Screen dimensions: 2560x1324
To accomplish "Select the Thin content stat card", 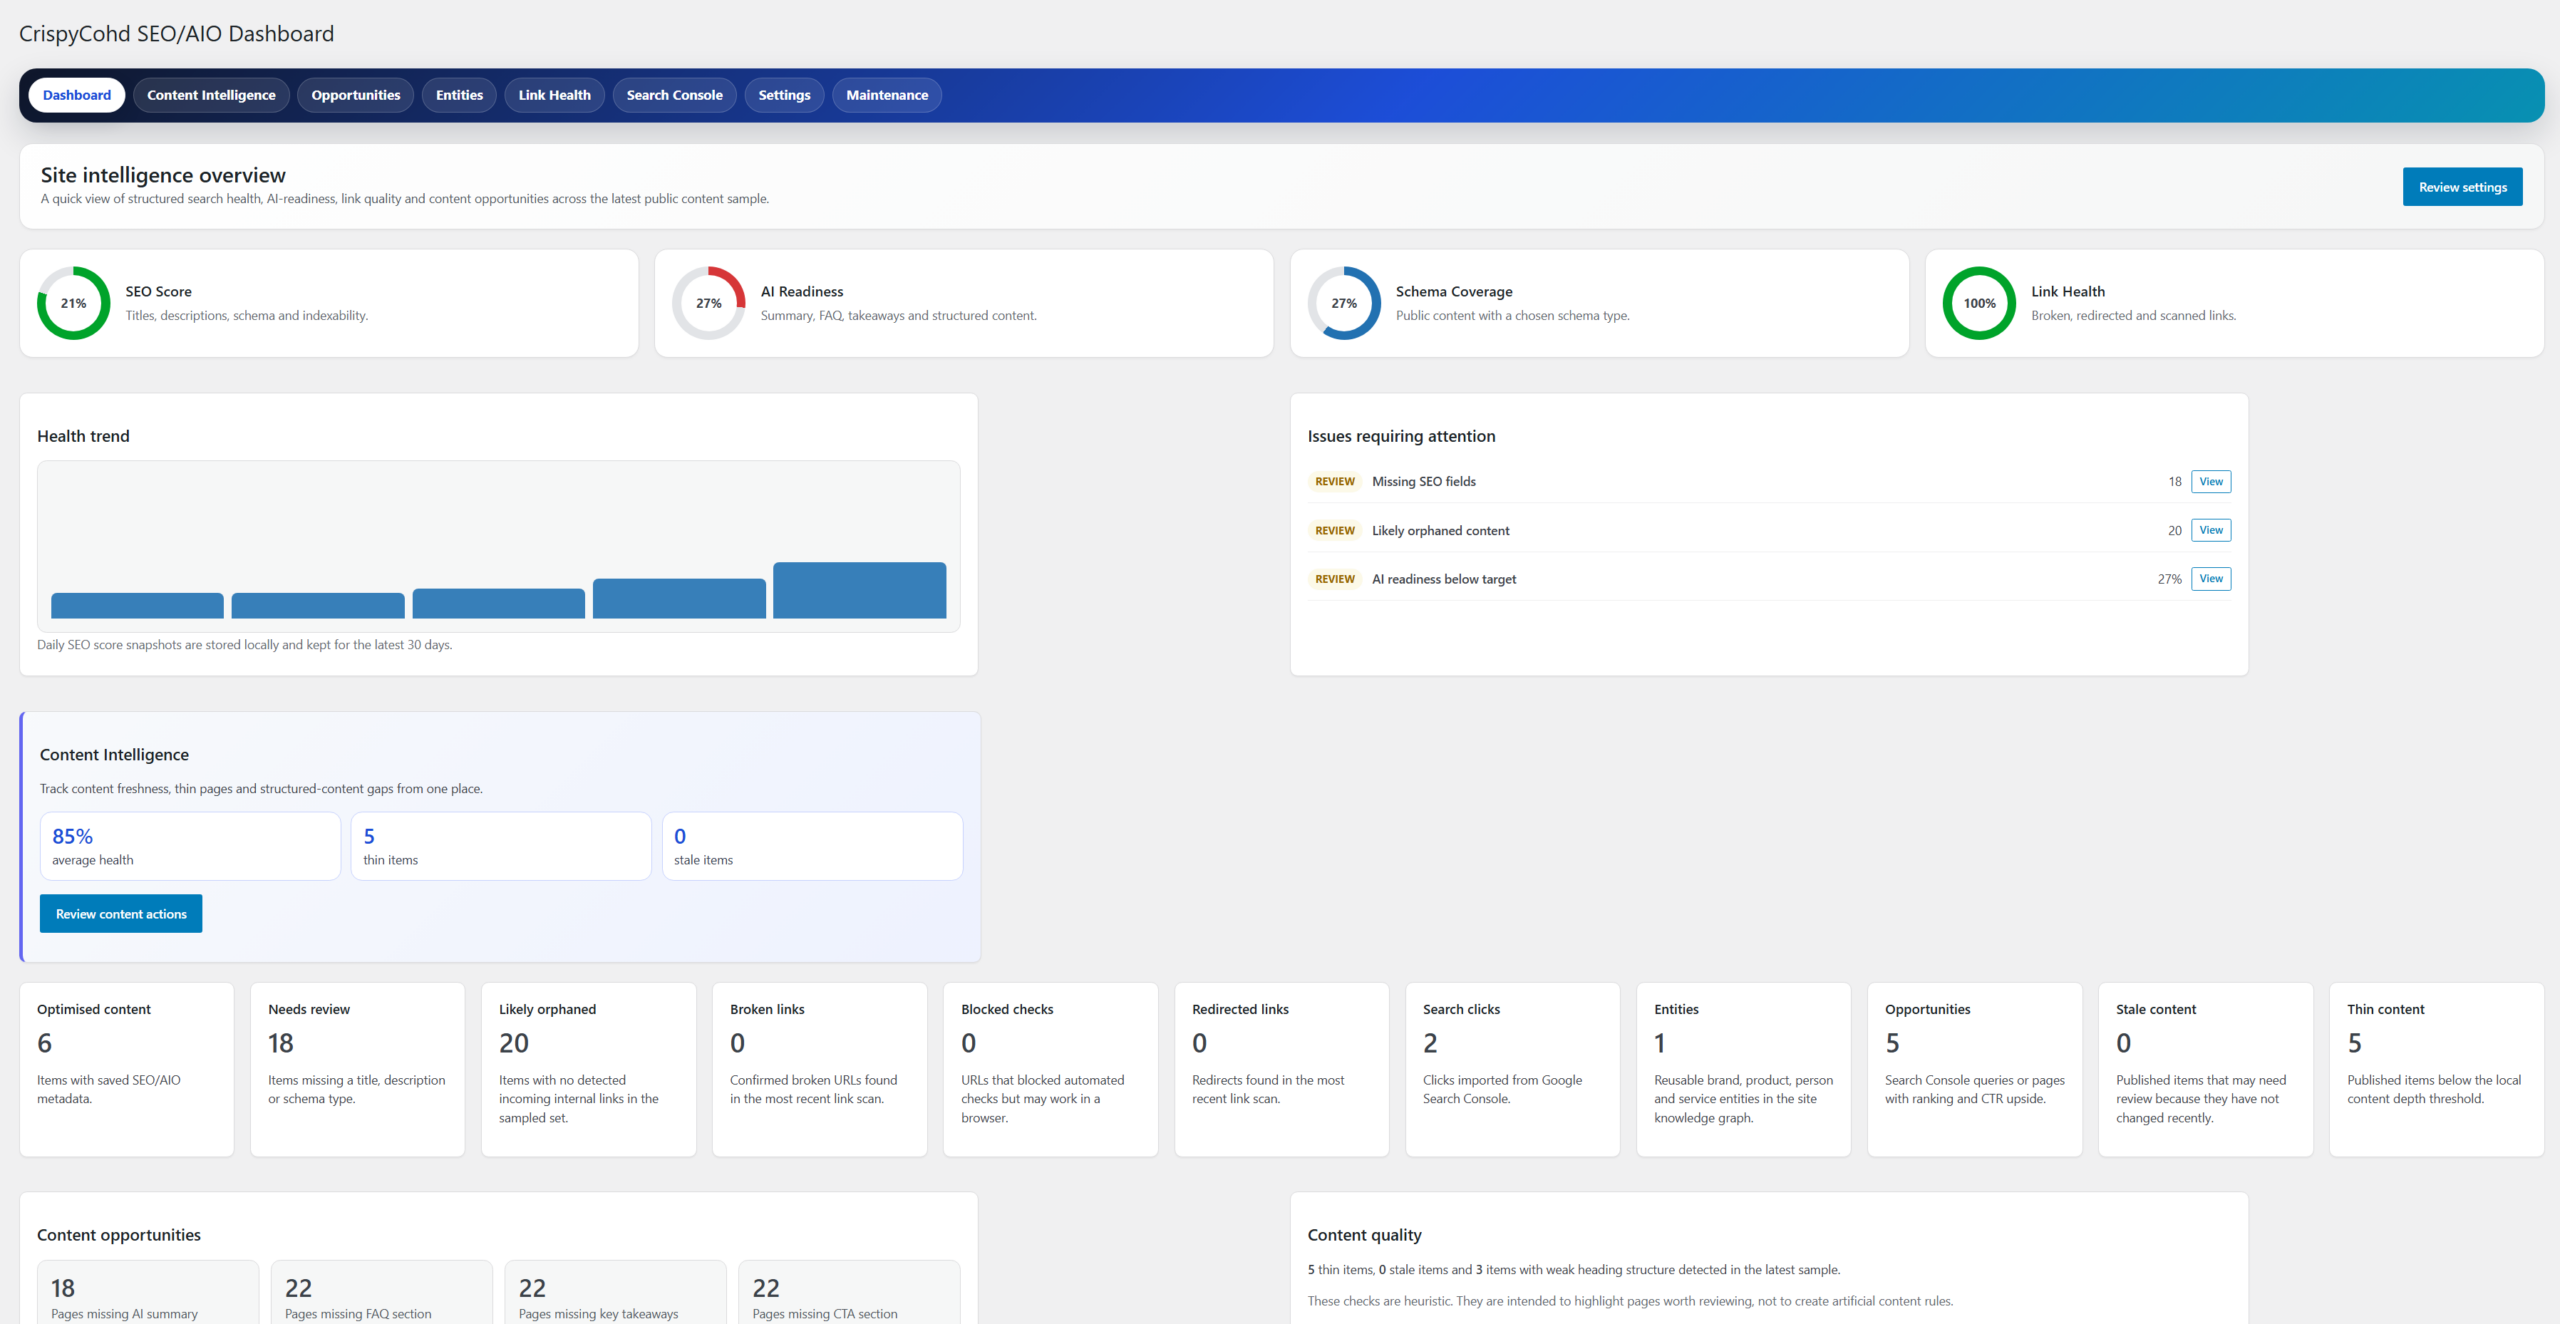I will coord(2437,1069).
